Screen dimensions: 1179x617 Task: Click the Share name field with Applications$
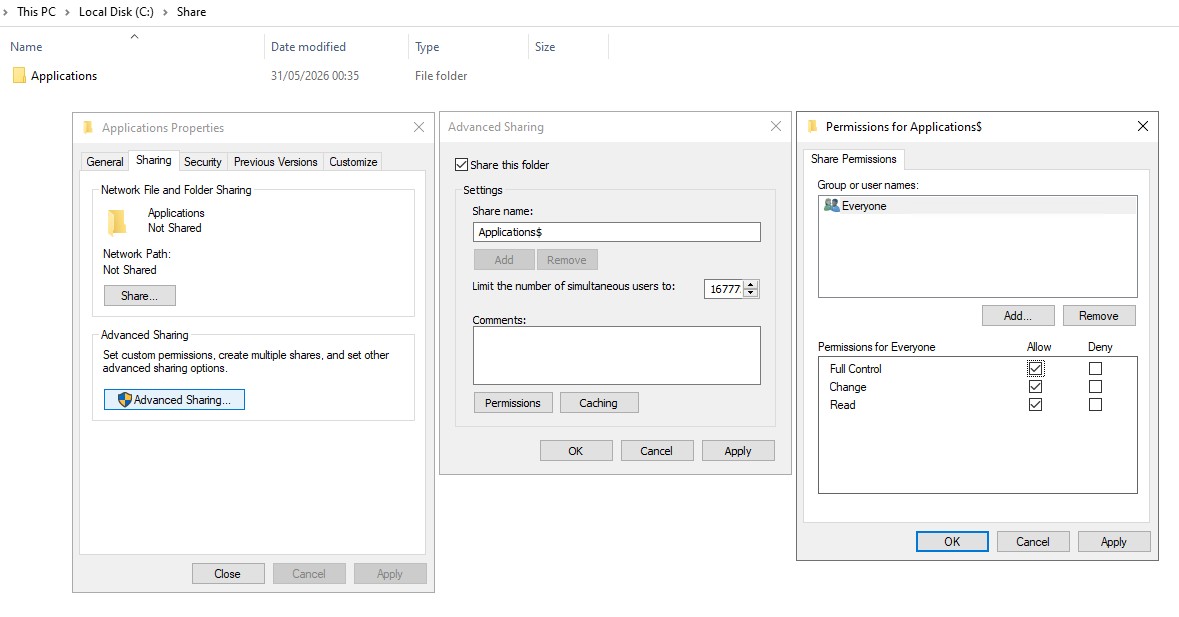coord(617,232)
